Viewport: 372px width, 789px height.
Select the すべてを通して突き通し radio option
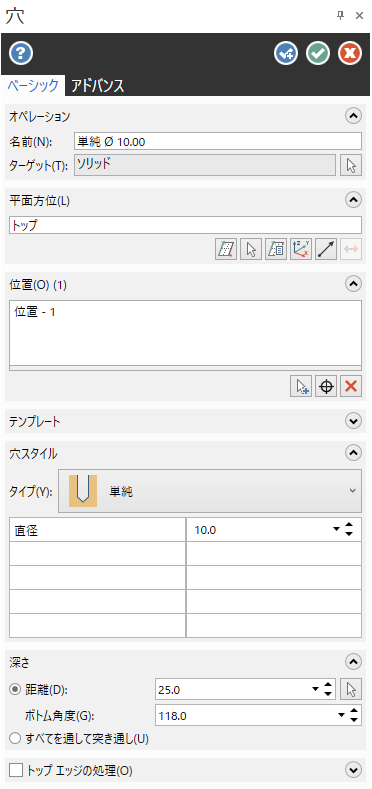[15, 739]
